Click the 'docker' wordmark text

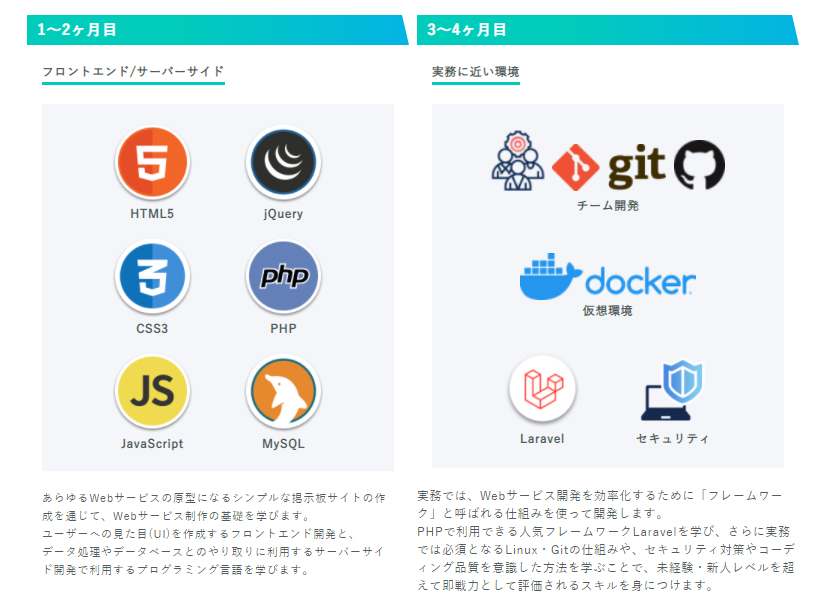coord(640,281)
